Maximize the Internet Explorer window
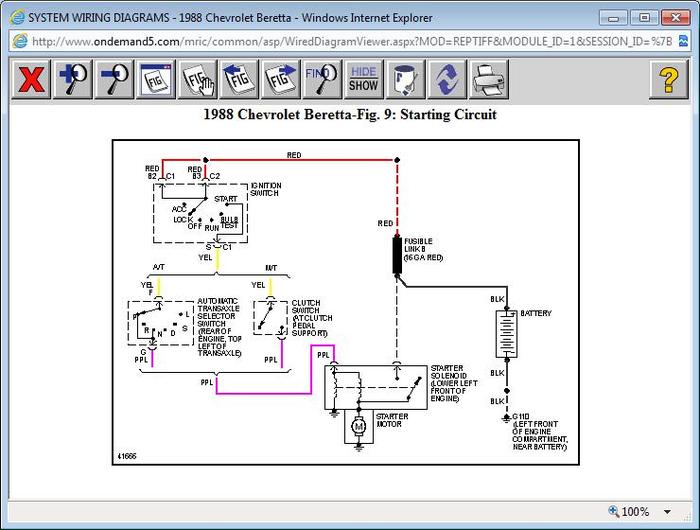The width and height of the screenshot is (700, 530). pyautogui.click(x=644, y=18)
